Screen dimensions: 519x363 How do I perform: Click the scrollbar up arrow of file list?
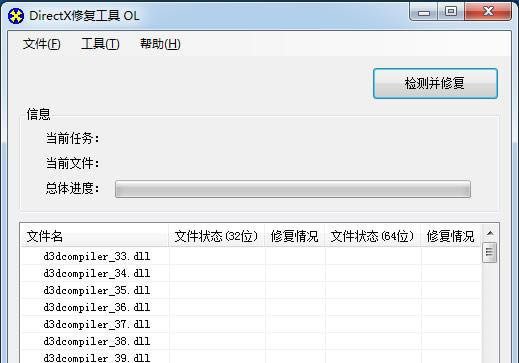click(490, 233)
